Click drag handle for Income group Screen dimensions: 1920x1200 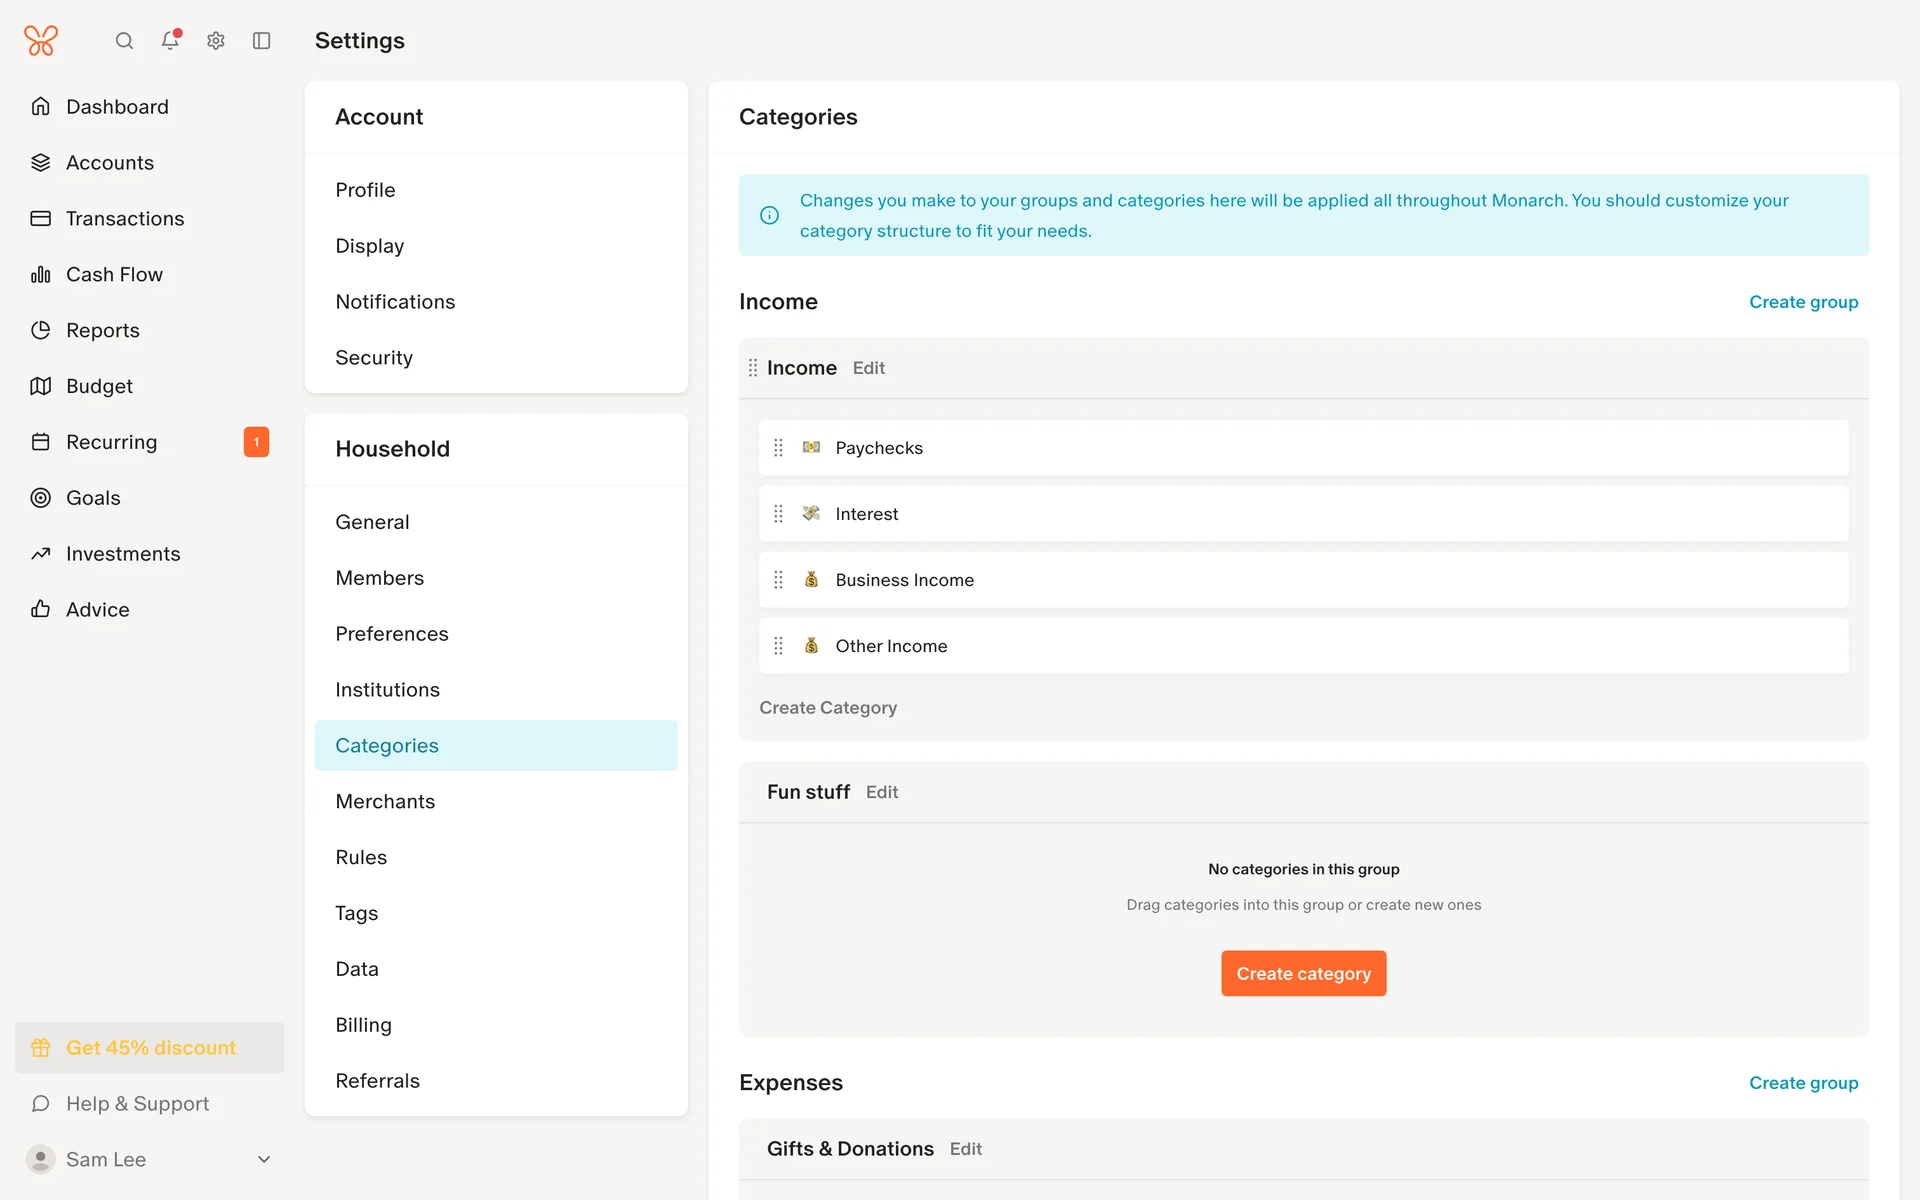753,368
